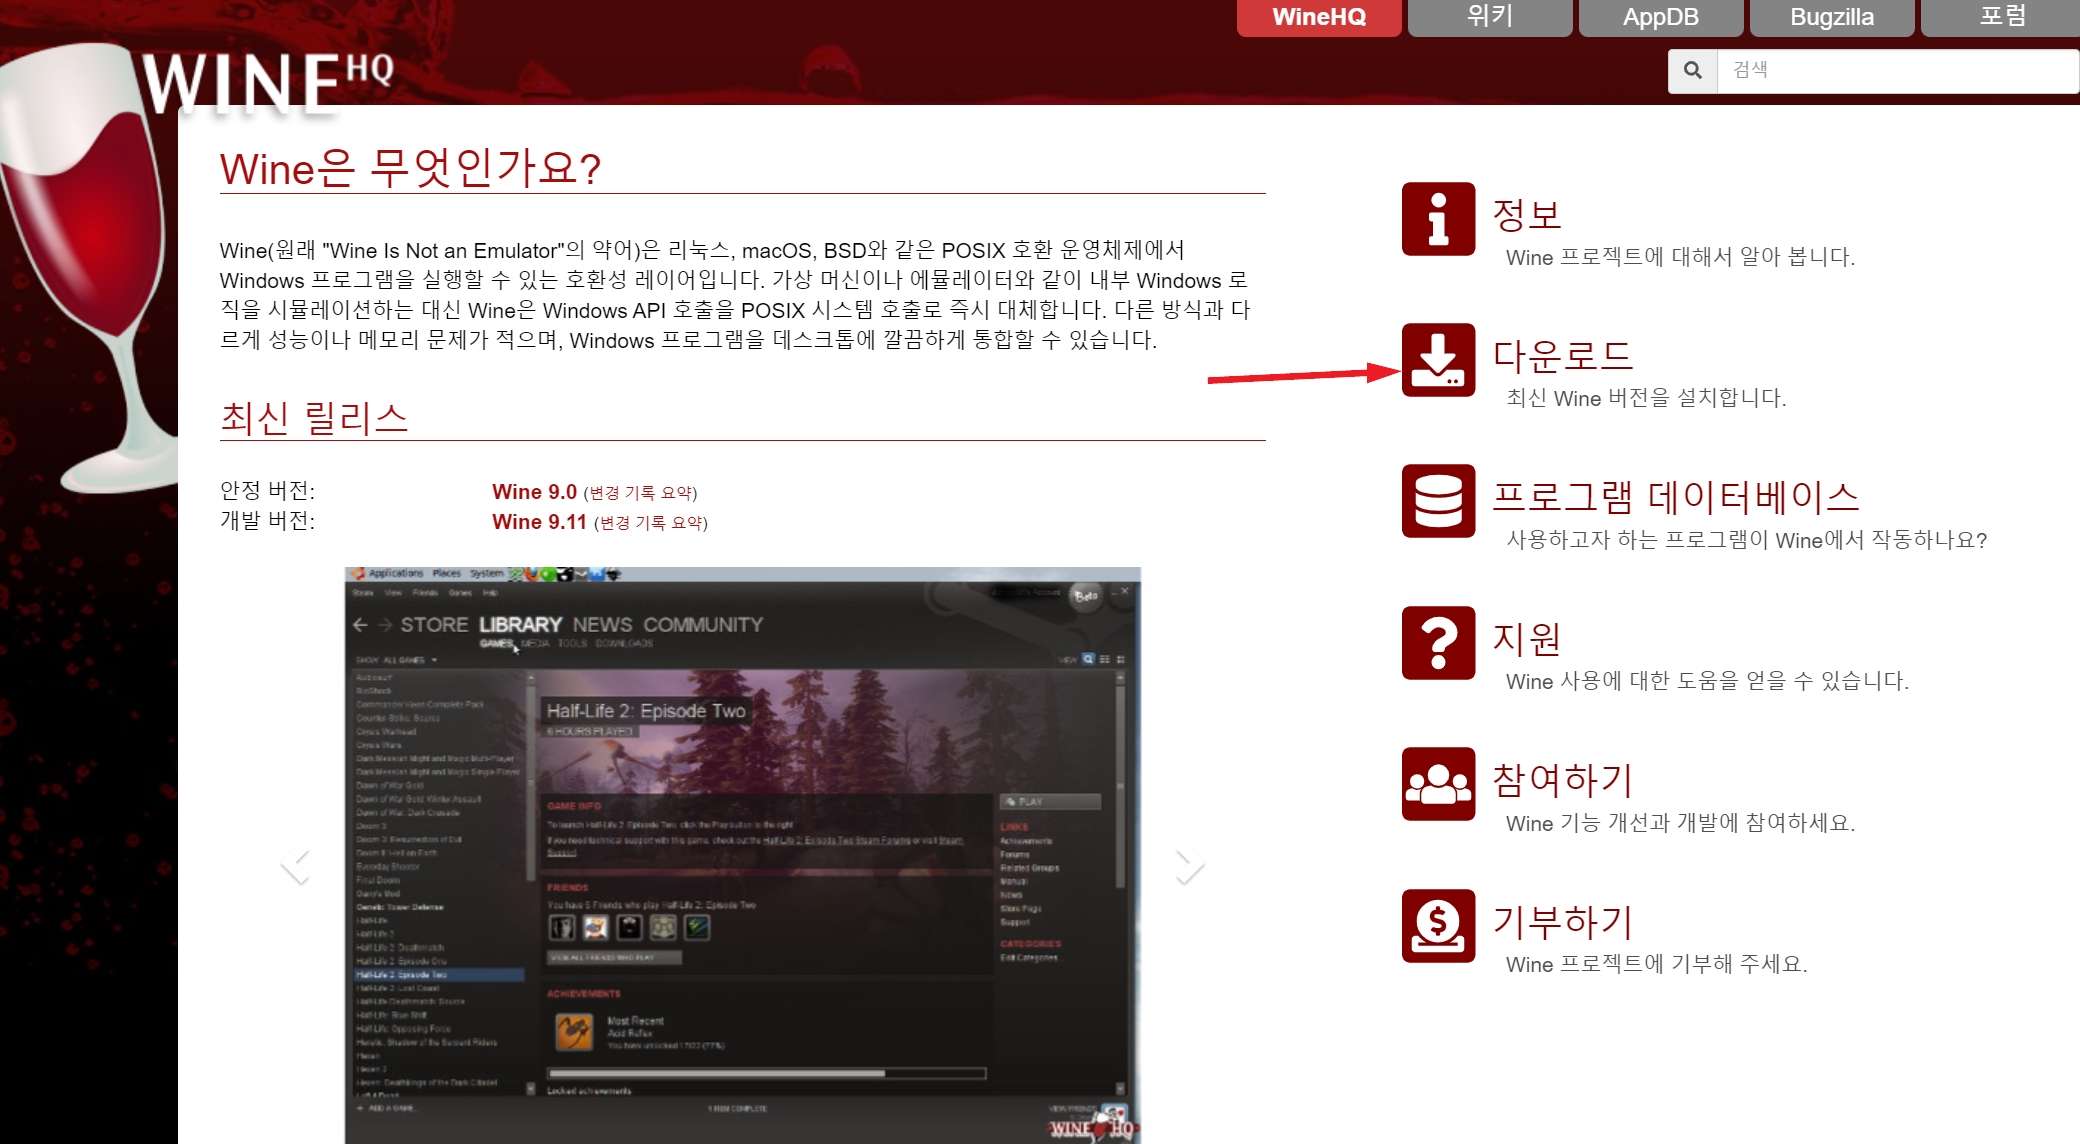The height and width of the screenshot is (1144, 2080).
Task: Click the donate (기부하기) dollar icon
Action: click(1438, 926)
